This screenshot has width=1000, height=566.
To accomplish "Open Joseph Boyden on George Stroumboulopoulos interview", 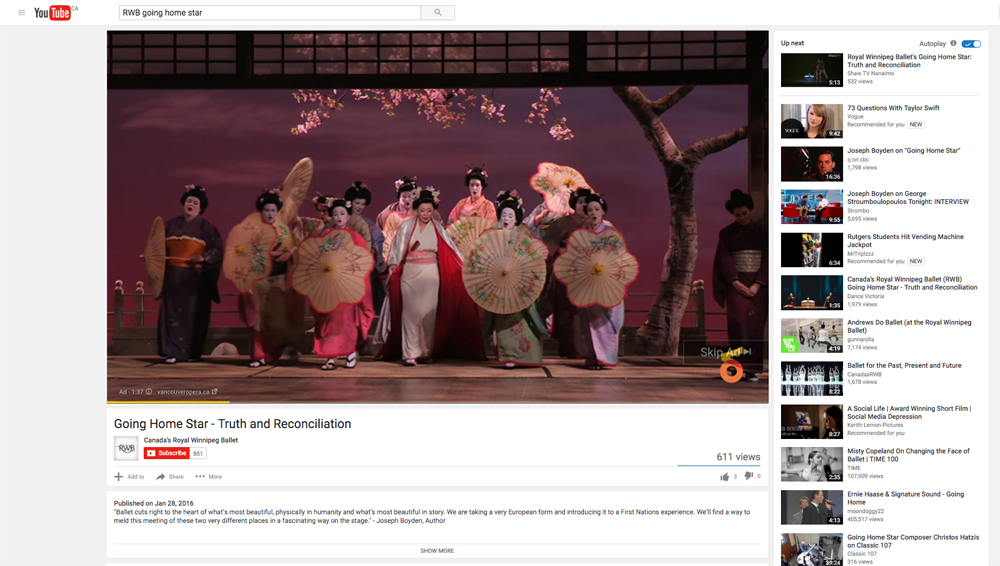I will coord(908,198).
